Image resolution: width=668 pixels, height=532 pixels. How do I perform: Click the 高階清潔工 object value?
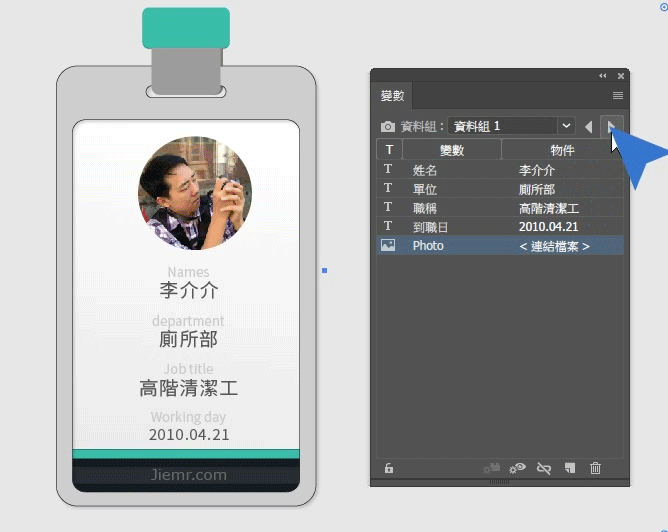(x=549, y=208)
